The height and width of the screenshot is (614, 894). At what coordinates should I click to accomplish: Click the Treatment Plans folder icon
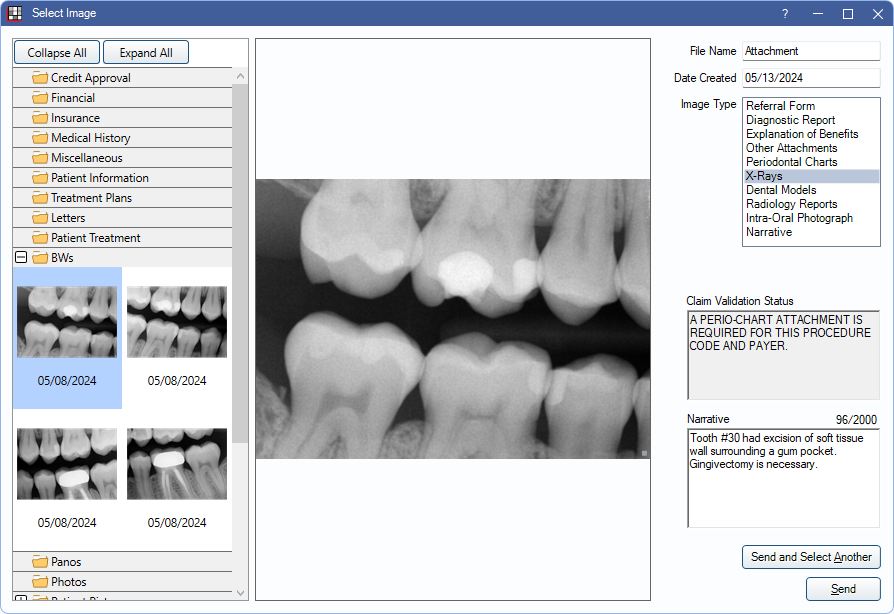pos(40,198)
